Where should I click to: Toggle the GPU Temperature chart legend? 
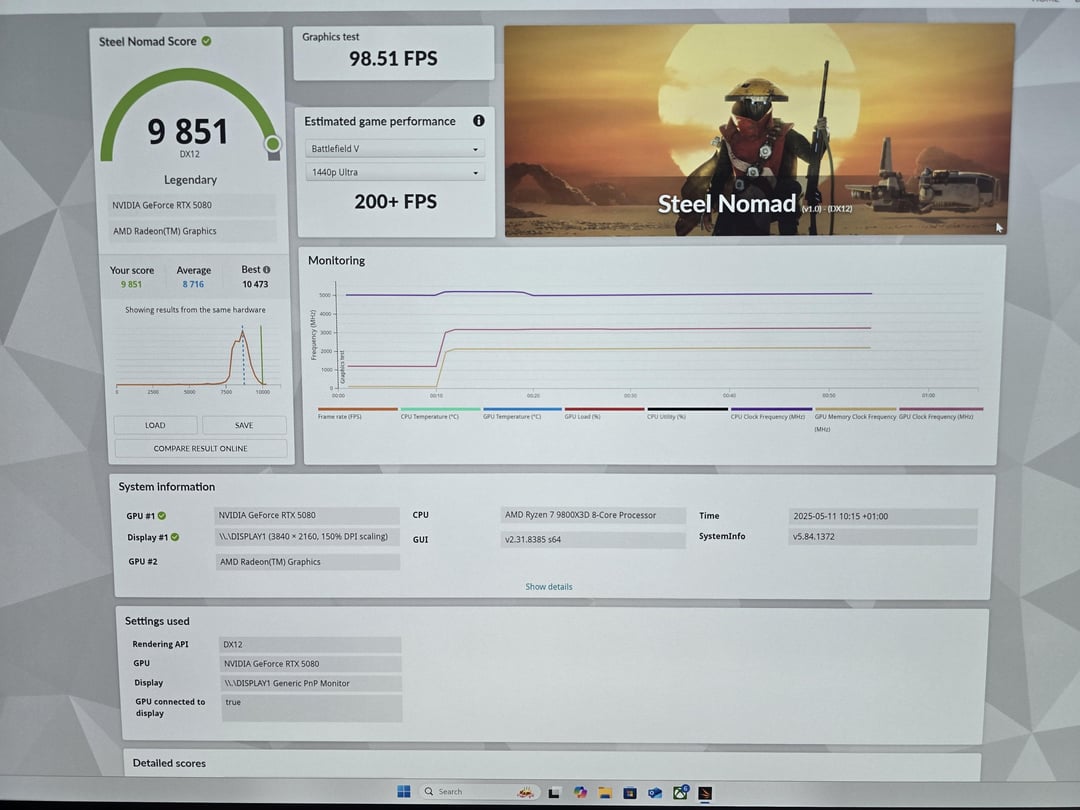pos(522,413)
